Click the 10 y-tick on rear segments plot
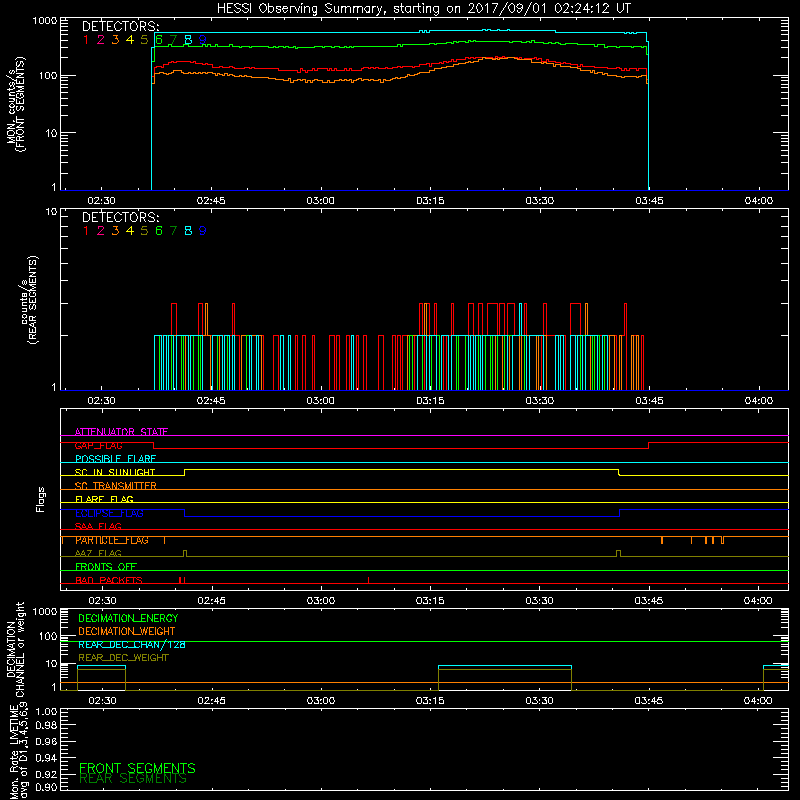The height and width of the screenshot is (800, 800). point(52,212)
